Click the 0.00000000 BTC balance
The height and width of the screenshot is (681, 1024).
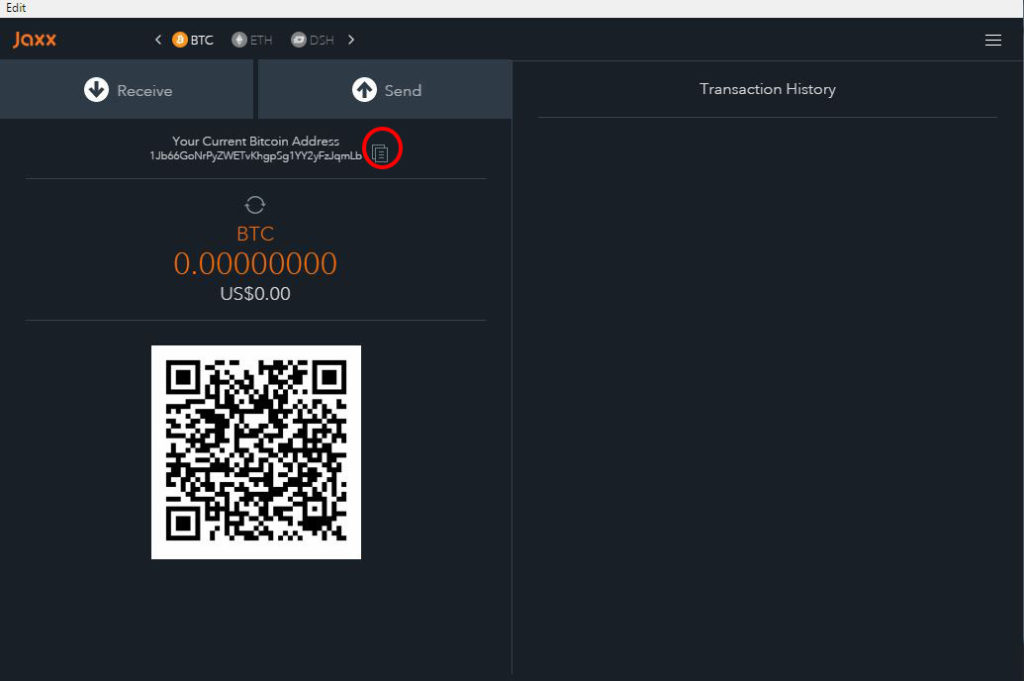click(255, 264)
